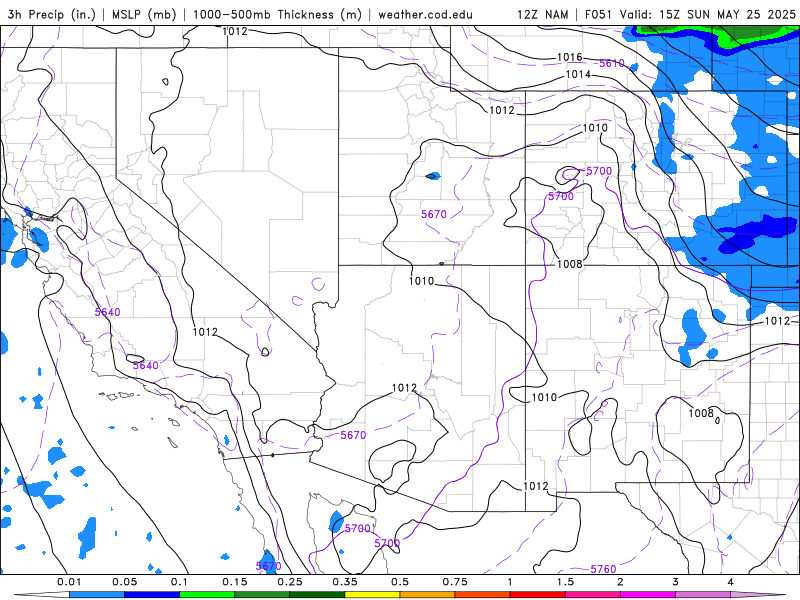The image size is (800, 600).
Task: Click the 0.01 legend value label
Action: pyautogui.click(x=69, y=582)
